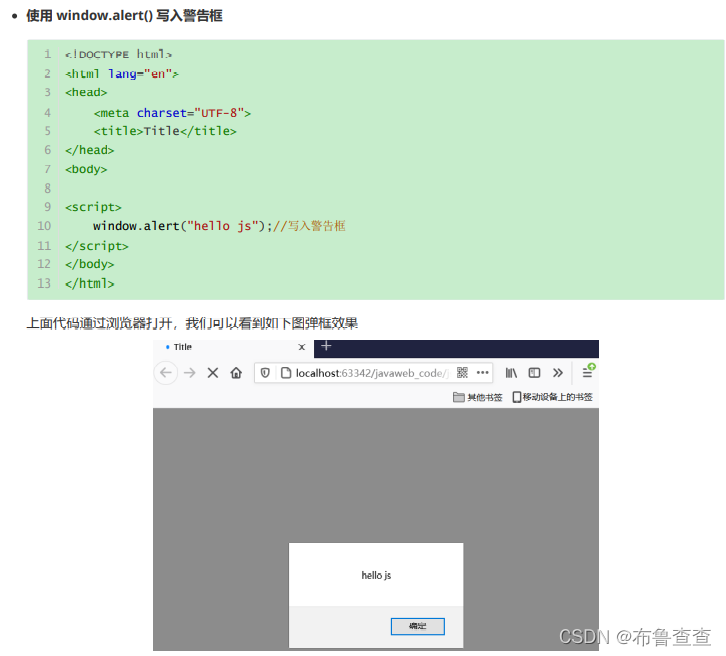Toggle the sidebar view icon

click(x=534, y=373)
